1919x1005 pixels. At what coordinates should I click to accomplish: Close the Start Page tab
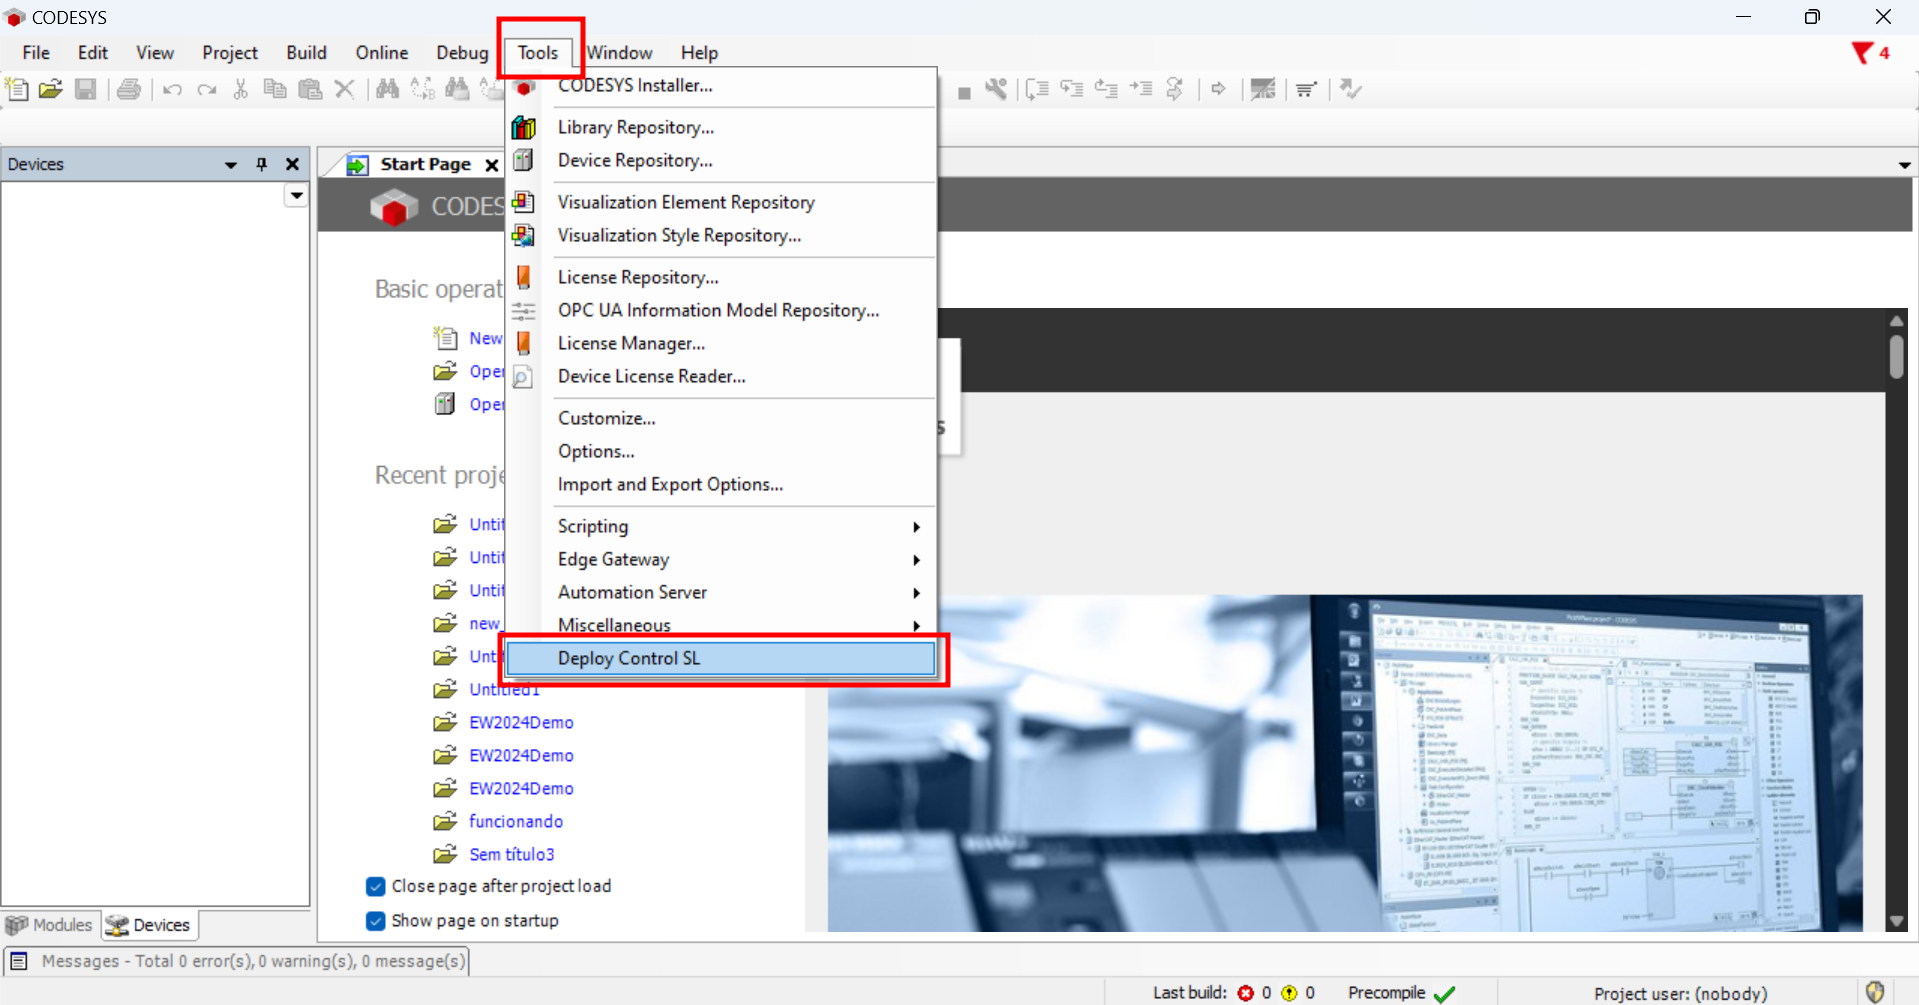[x=491, y=165]
